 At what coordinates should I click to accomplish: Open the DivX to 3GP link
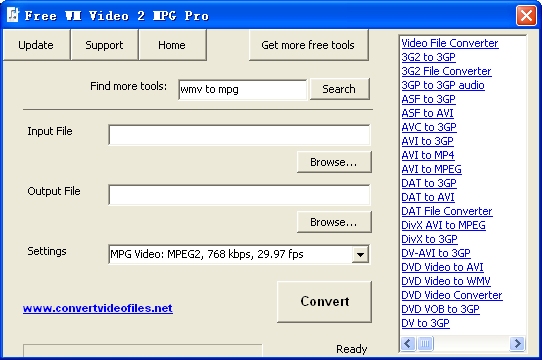coord(429,239)
